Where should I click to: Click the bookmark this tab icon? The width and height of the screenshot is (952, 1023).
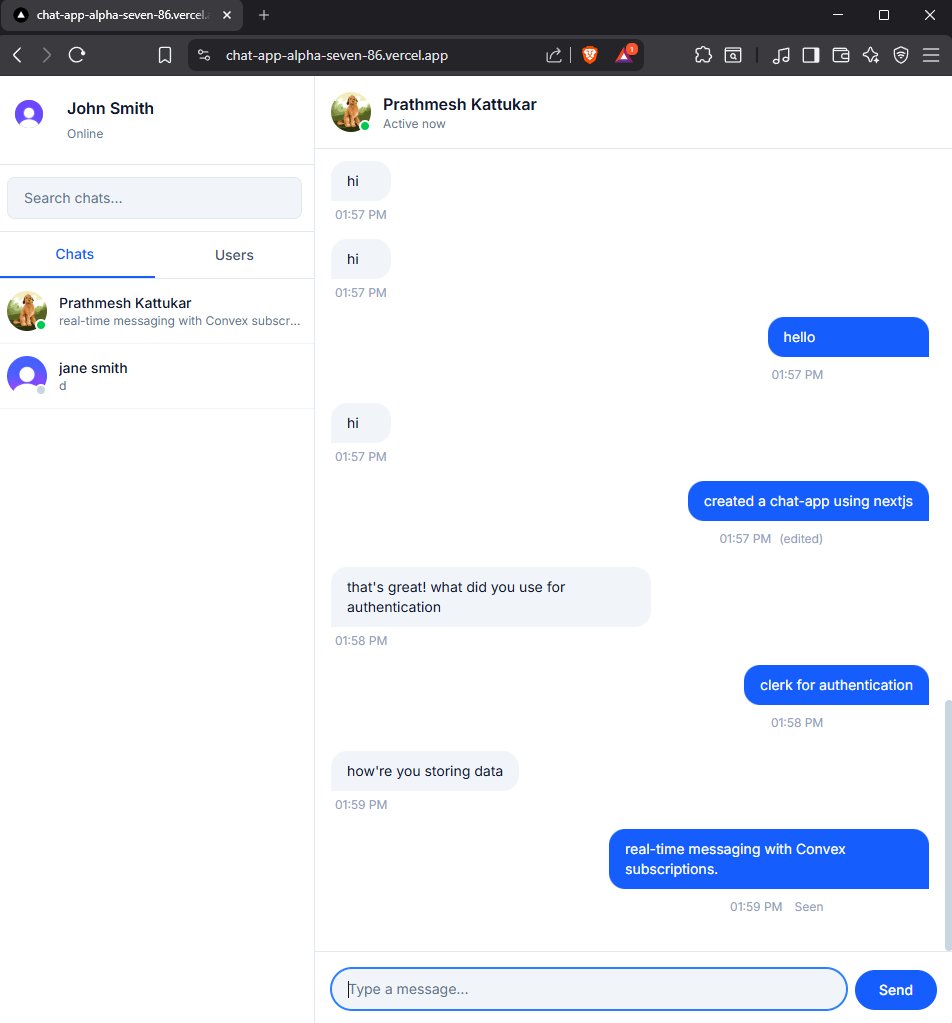point(165,55)
